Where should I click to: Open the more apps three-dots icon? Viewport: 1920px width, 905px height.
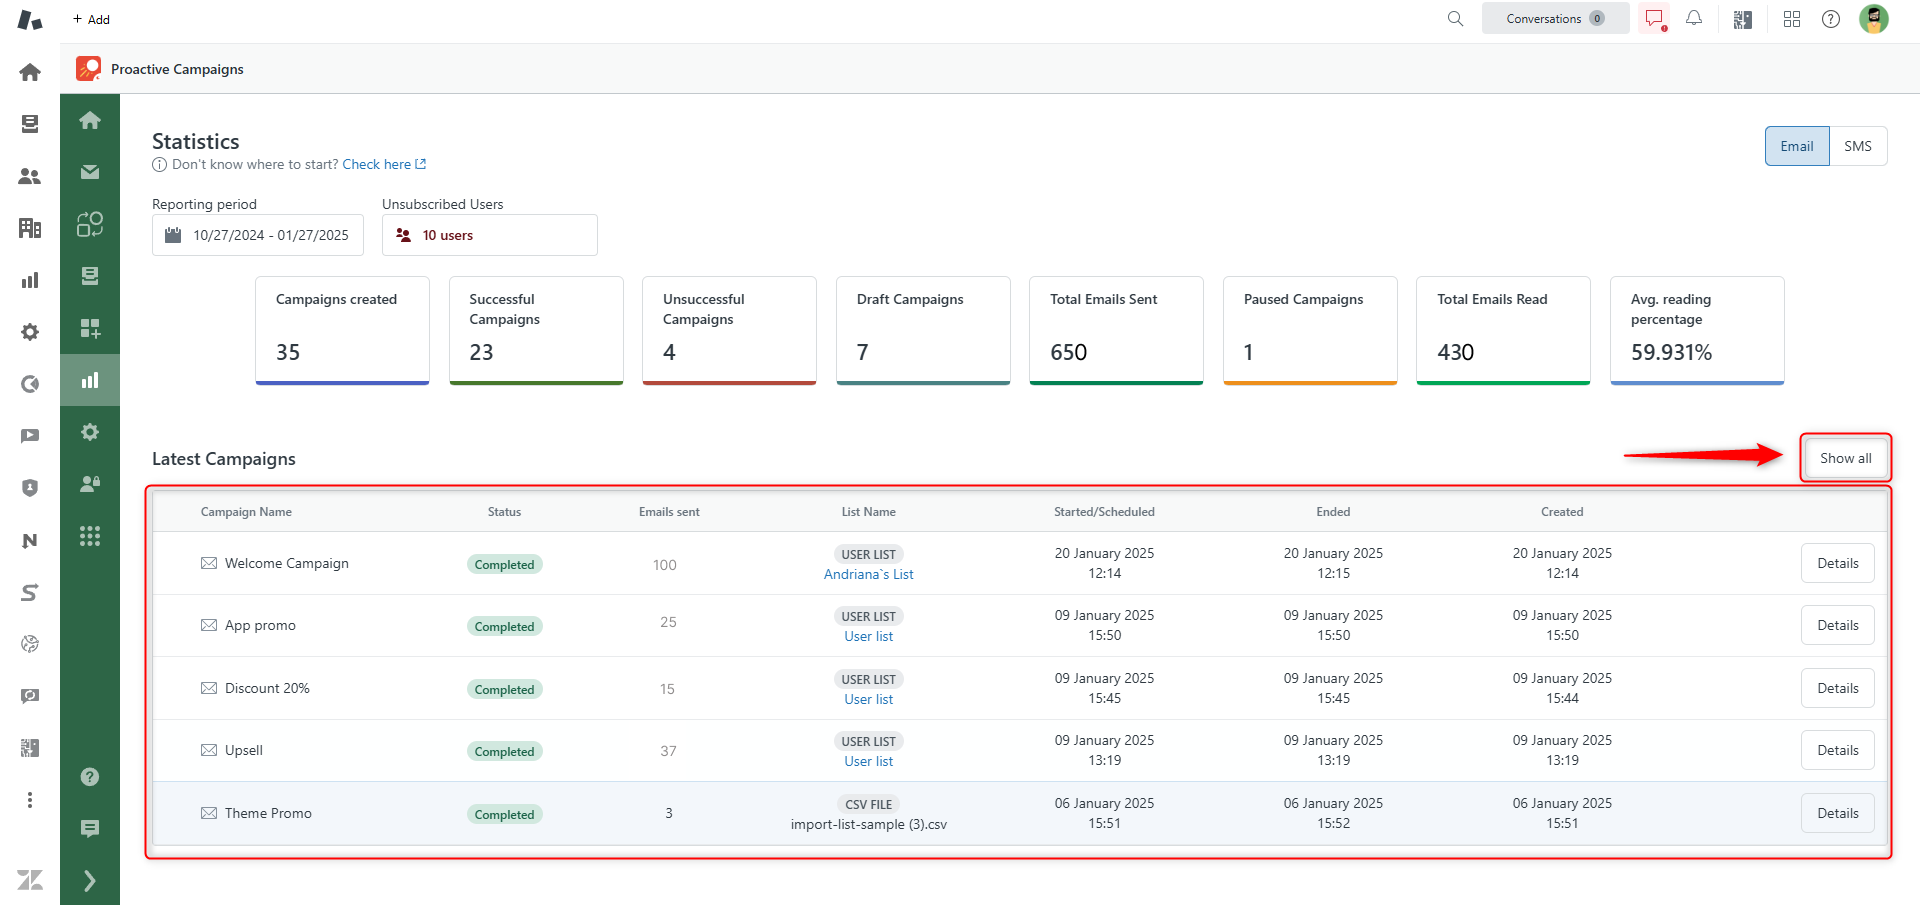pyautogui.click(x=30, y=800)
